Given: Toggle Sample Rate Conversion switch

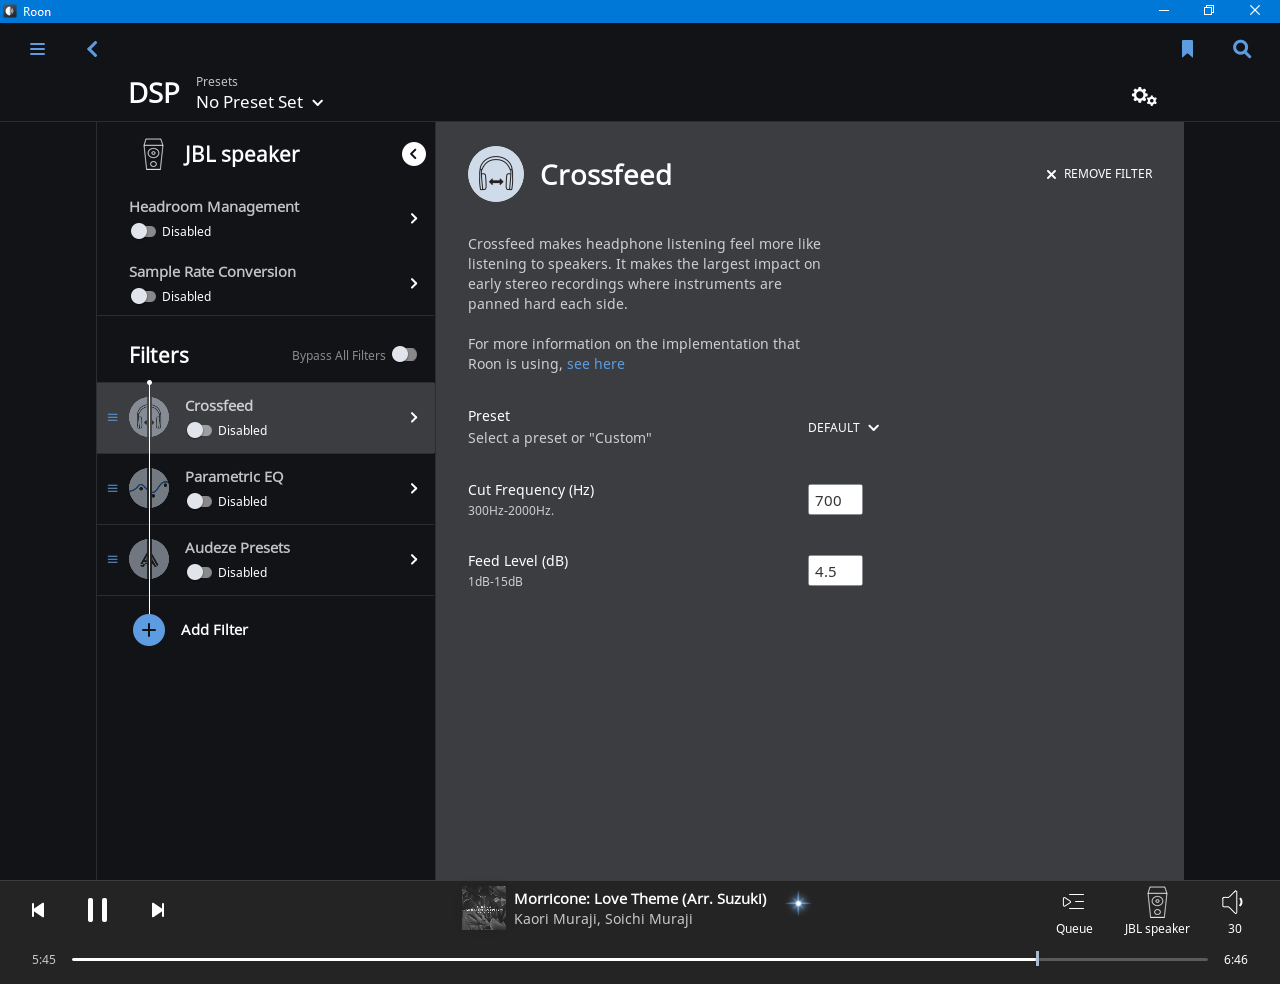Looking at the screenshot, I should (143, 296).
